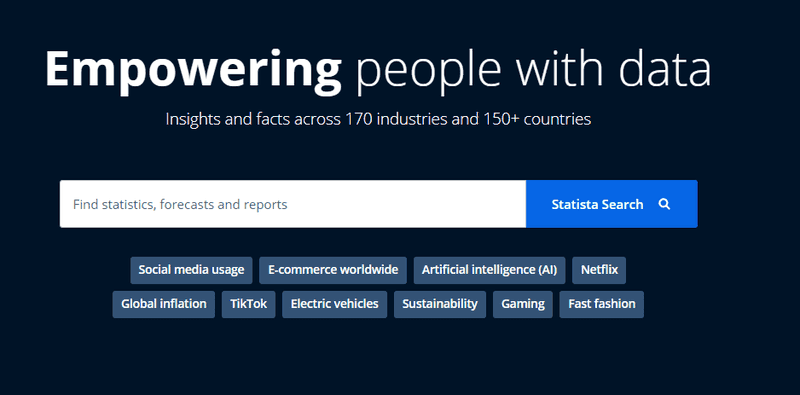Click the magnifying glass search icon

664,204
